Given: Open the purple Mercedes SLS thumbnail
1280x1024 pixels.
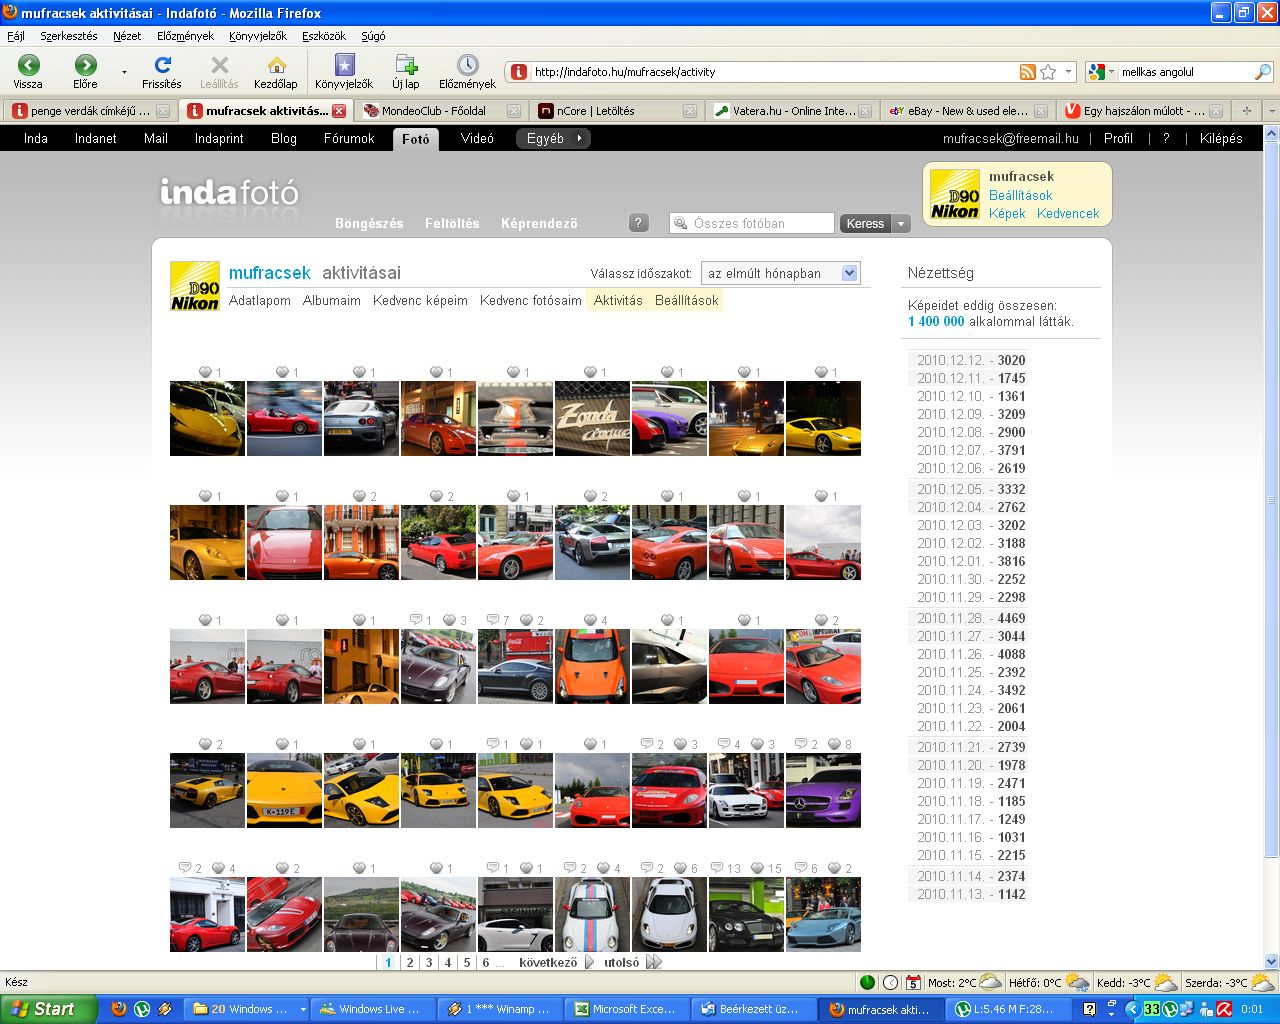Looking at the screenshot, I should pyautogui.click(x=824, y=790).
